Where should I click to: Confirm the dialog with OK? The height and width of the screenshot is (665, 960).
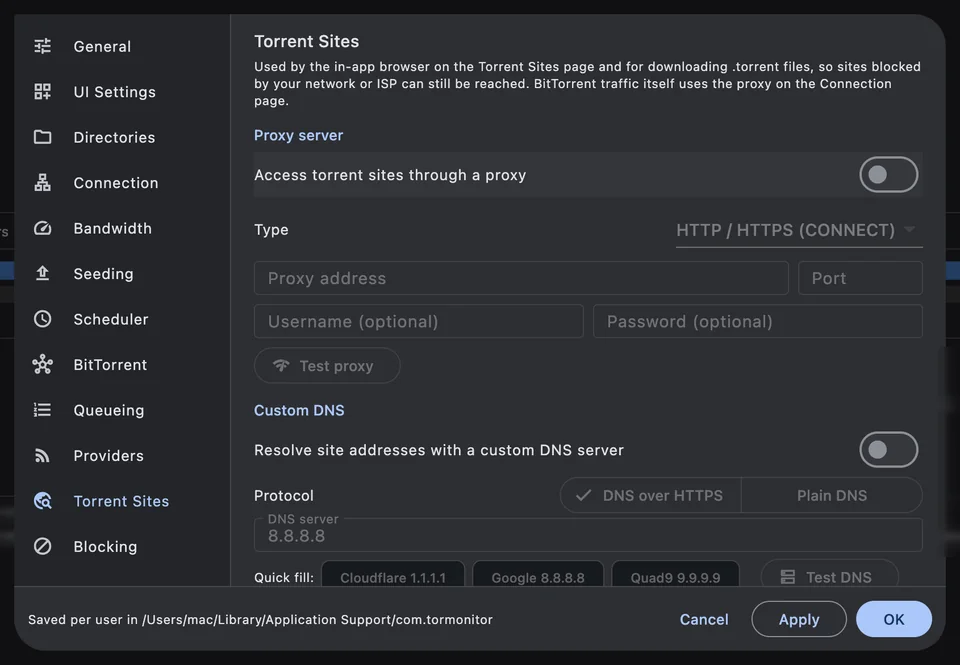point(894,619)
